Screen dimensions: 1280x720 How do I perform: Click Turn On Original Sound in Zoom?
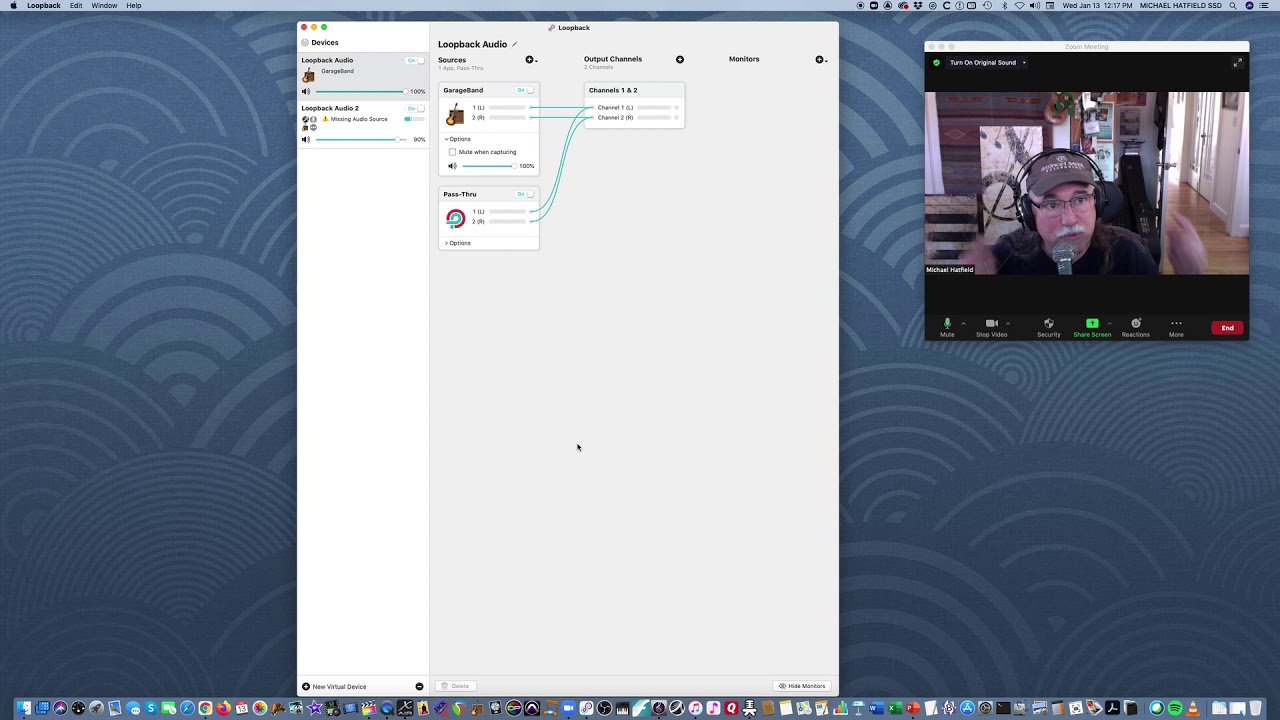coord(983,62)
